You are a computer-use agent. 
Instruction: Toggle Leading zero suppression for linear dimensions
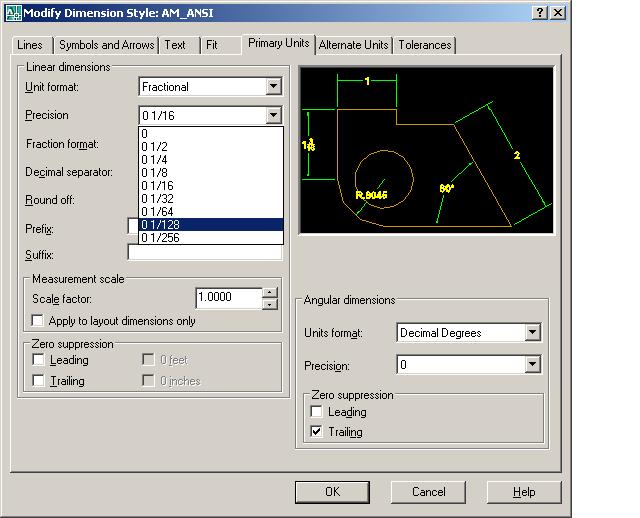tap(39, 360)
